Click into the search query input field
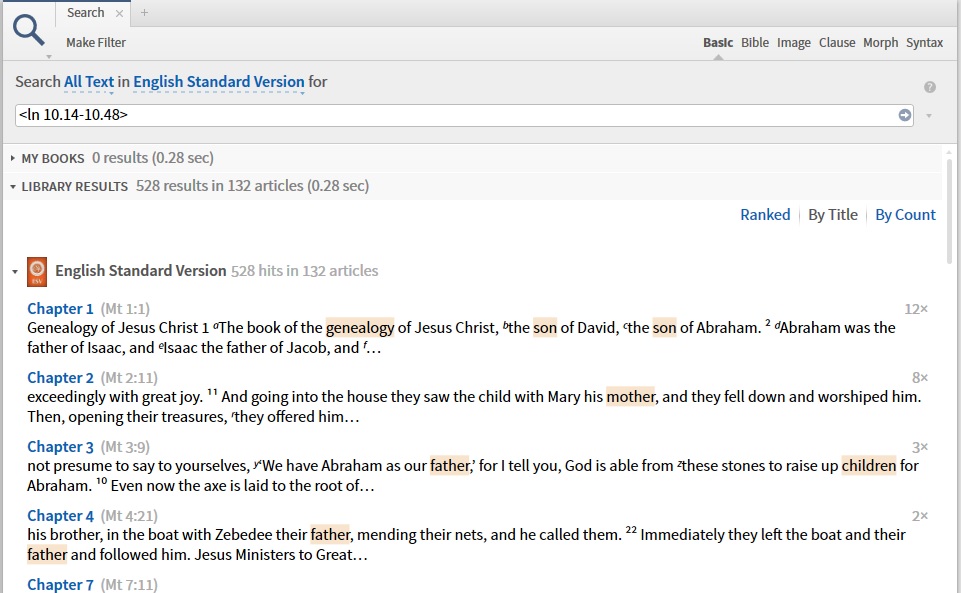This screenshot has height=593, width=961. point(457,115)
